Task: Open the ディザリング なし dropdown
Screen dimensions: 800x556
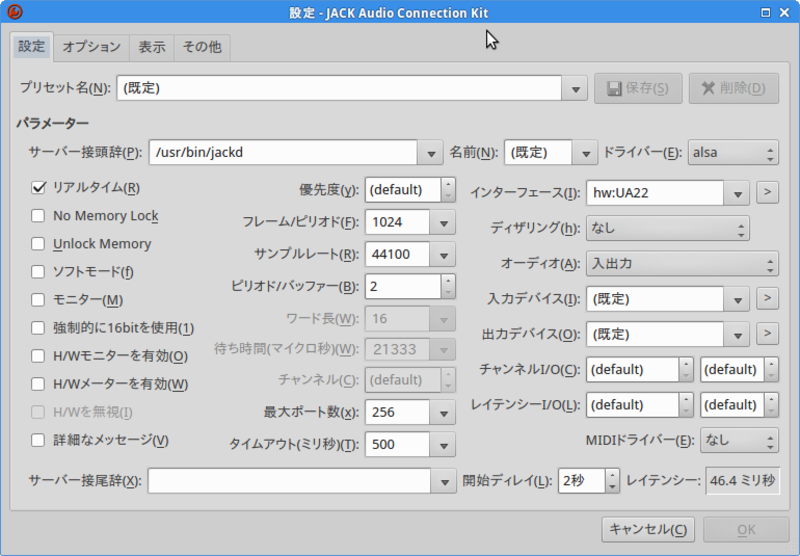Action: point(667,228)
